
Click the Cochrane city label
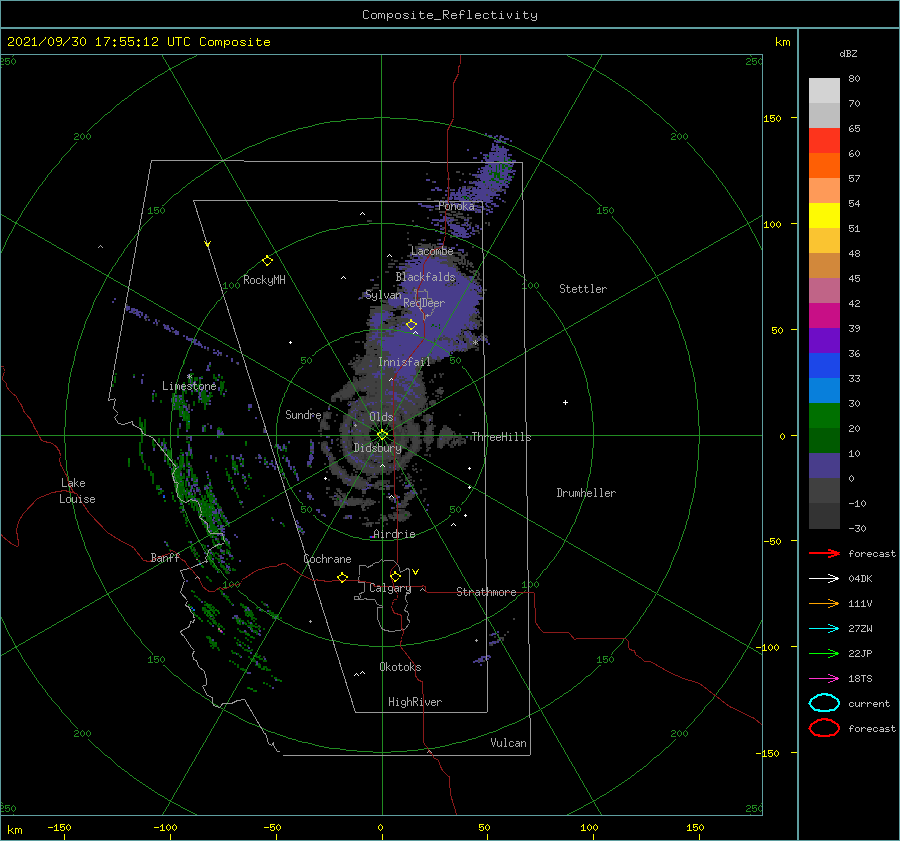pos(327,559)
